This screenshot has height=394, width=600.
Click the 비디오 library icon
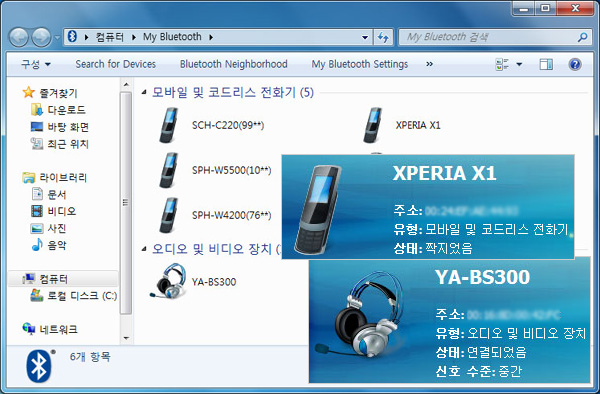(x=37, y=211)
